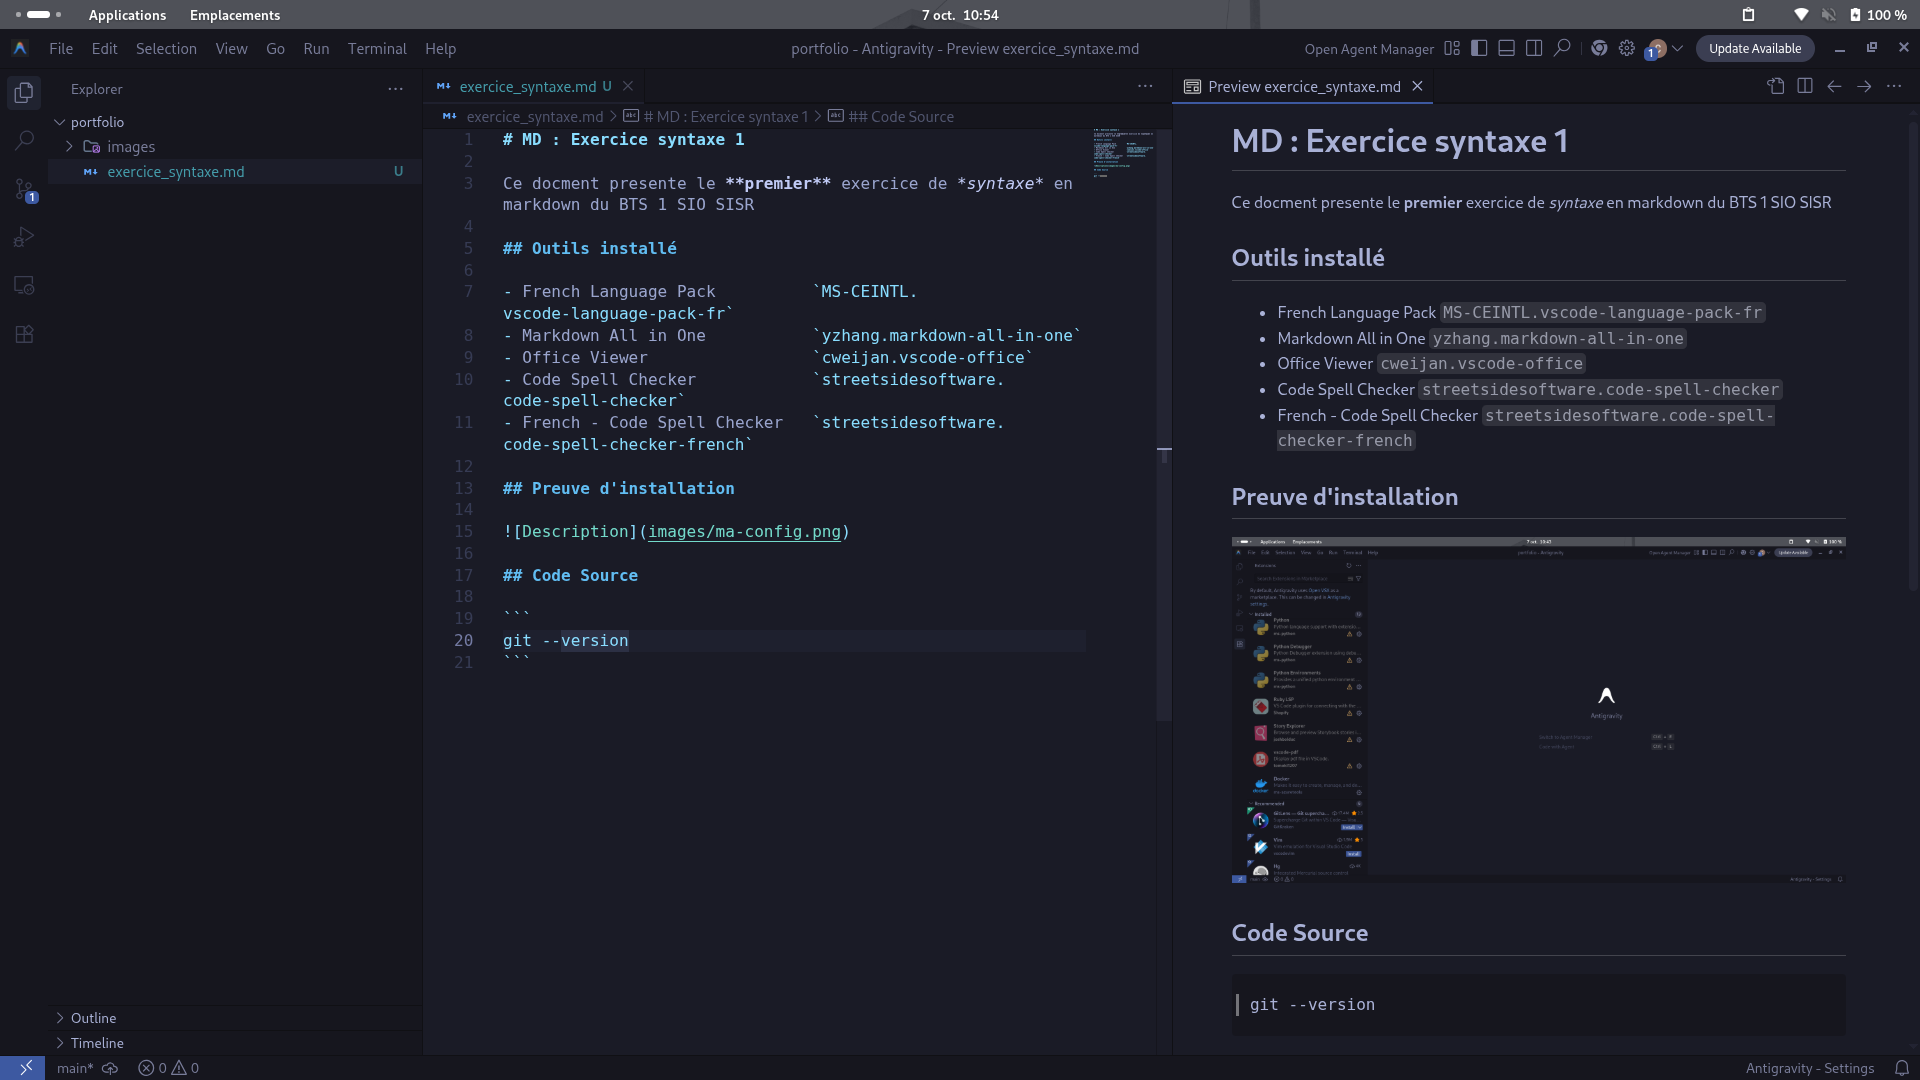
Task: Toggle the bottom panel visibility
Action: (x=1506, y=48)
